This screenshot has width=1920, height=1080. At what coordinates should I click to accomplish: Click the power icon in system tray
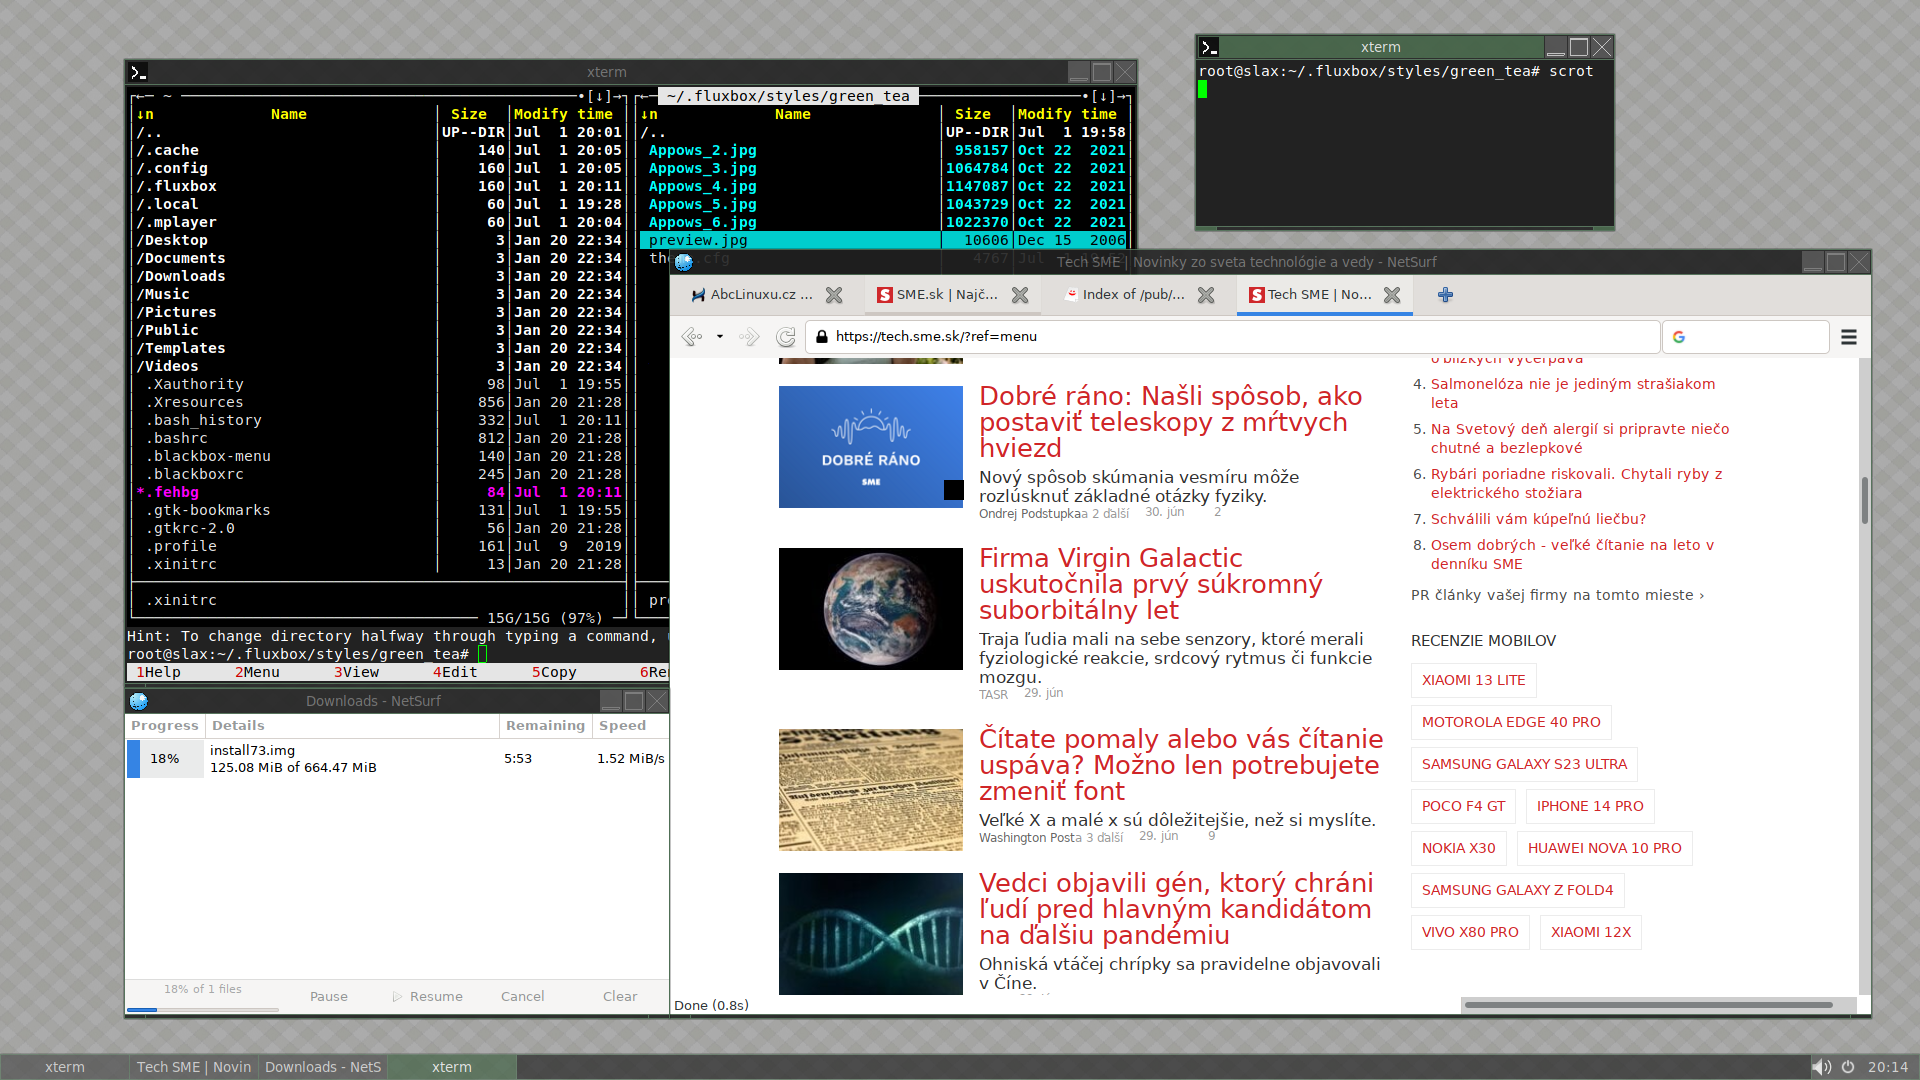[1848, 1067]
